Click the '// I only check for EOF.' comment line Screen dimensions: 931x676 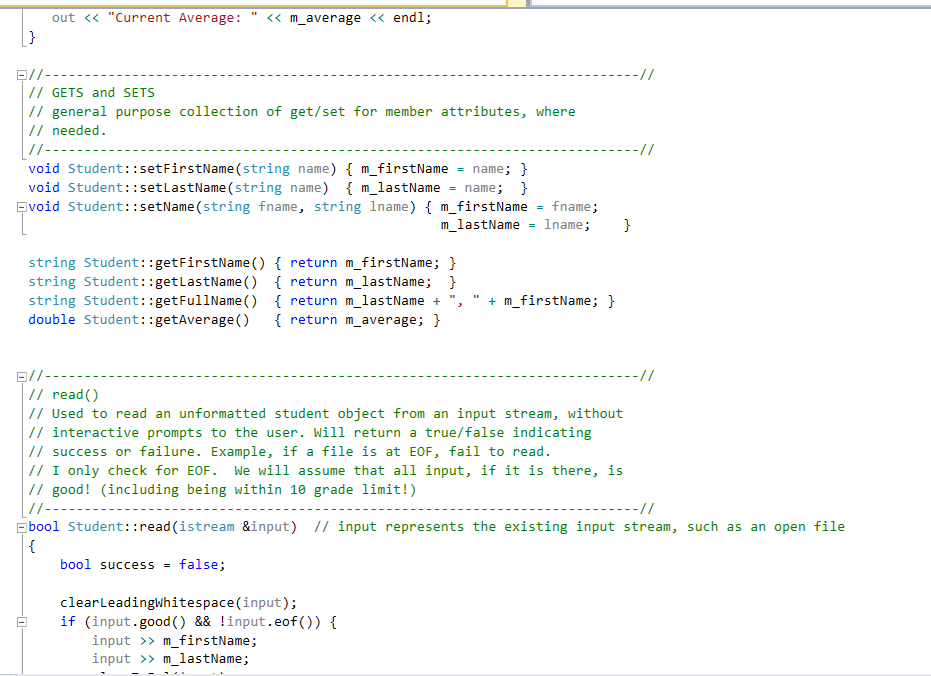[325, 471]
